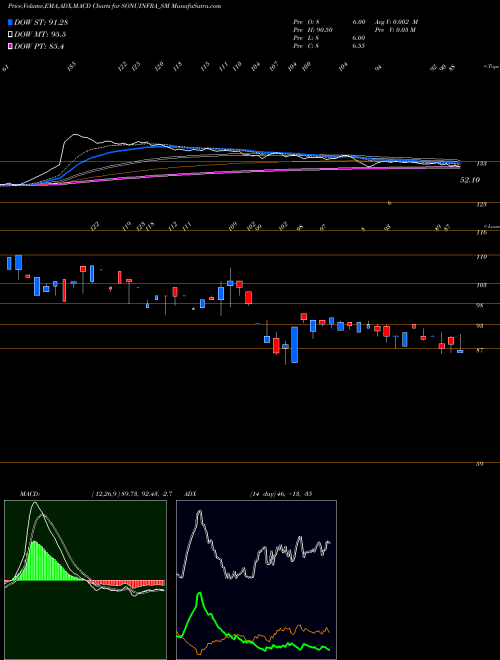
Task: Click the tall blue candlestick near the lowest price
Action: click(295, 345)
